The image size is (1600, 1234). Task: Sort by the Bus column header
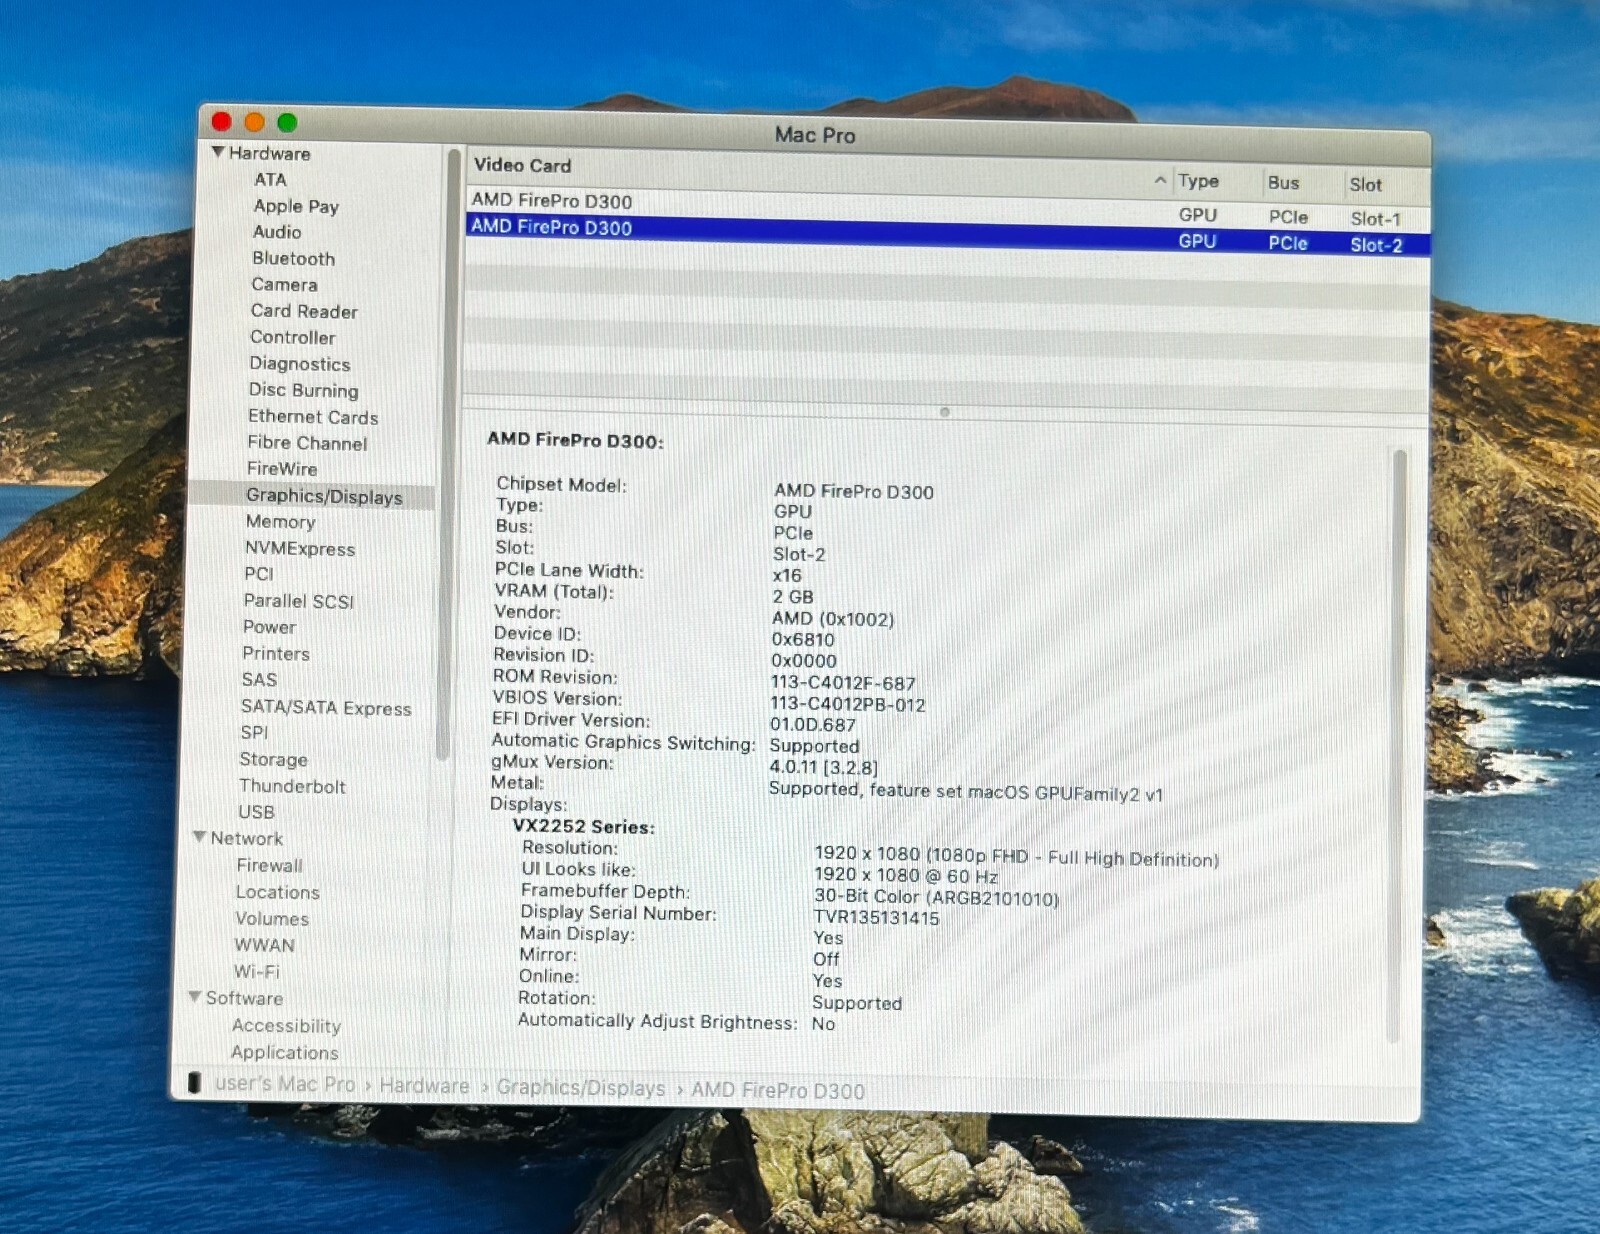tap(1283, 183)
